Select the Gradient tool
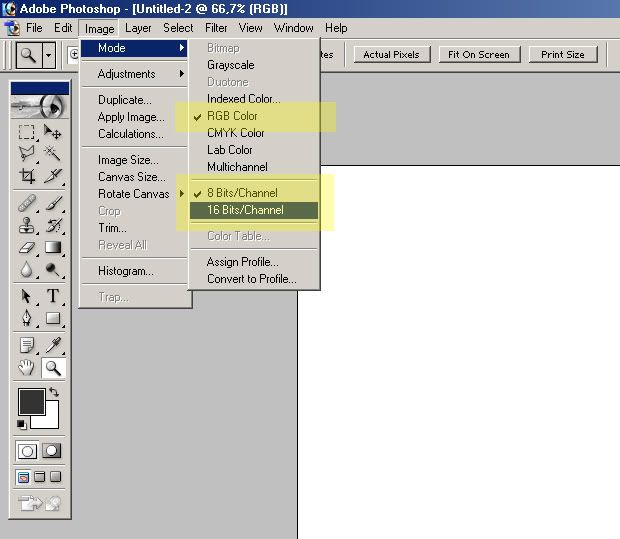The image size is (620, 539). (52, 248)
